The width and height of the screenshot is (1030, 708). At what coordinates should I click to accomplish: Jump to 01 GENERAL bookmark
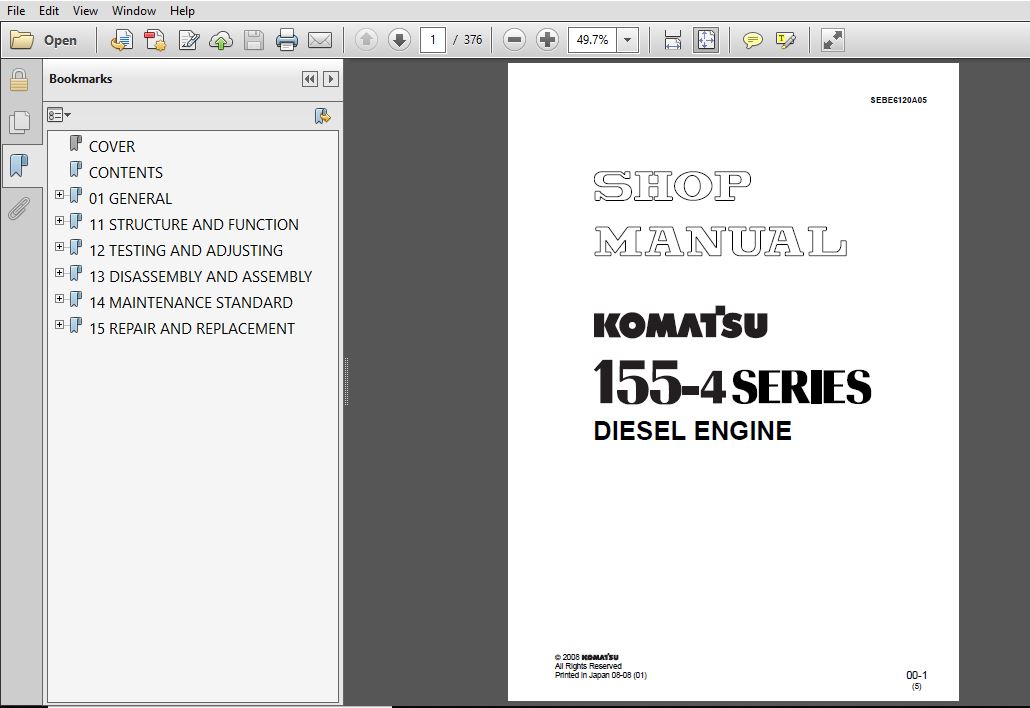131,198
